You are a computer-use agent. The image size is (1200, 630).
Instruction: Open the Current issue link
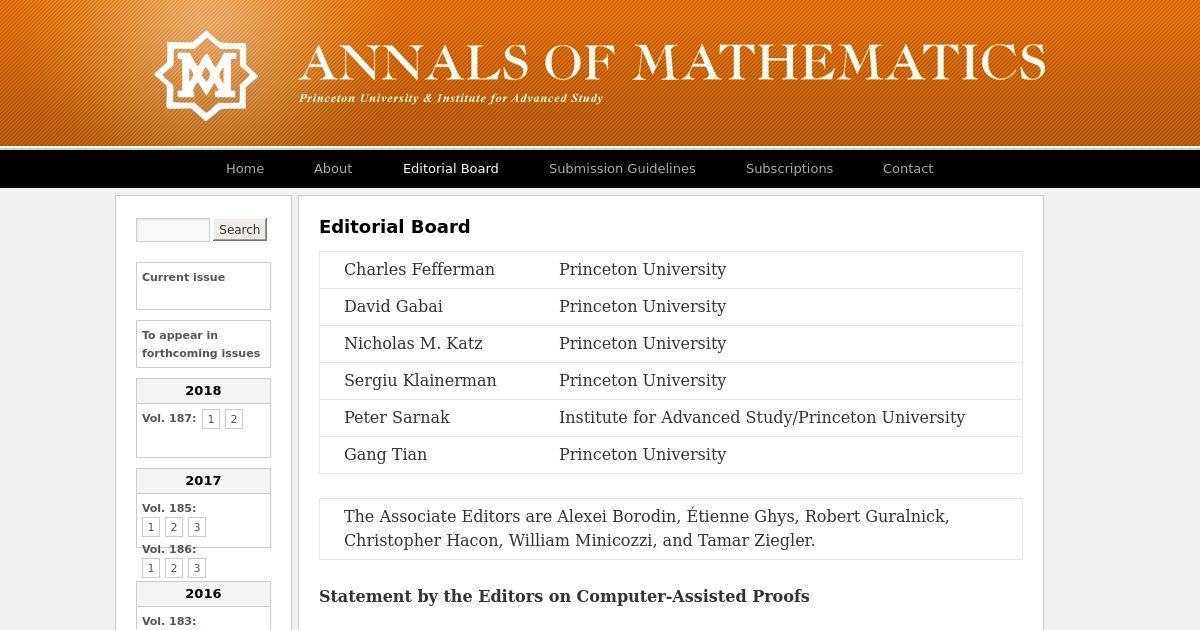183,277
